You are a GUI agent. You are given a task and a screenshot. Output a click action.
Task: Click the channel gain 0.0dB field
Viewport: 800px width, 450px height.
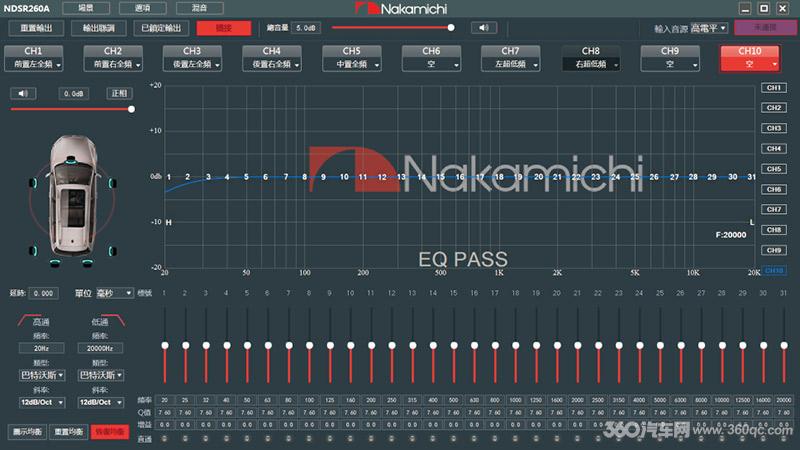coord(73,94)
